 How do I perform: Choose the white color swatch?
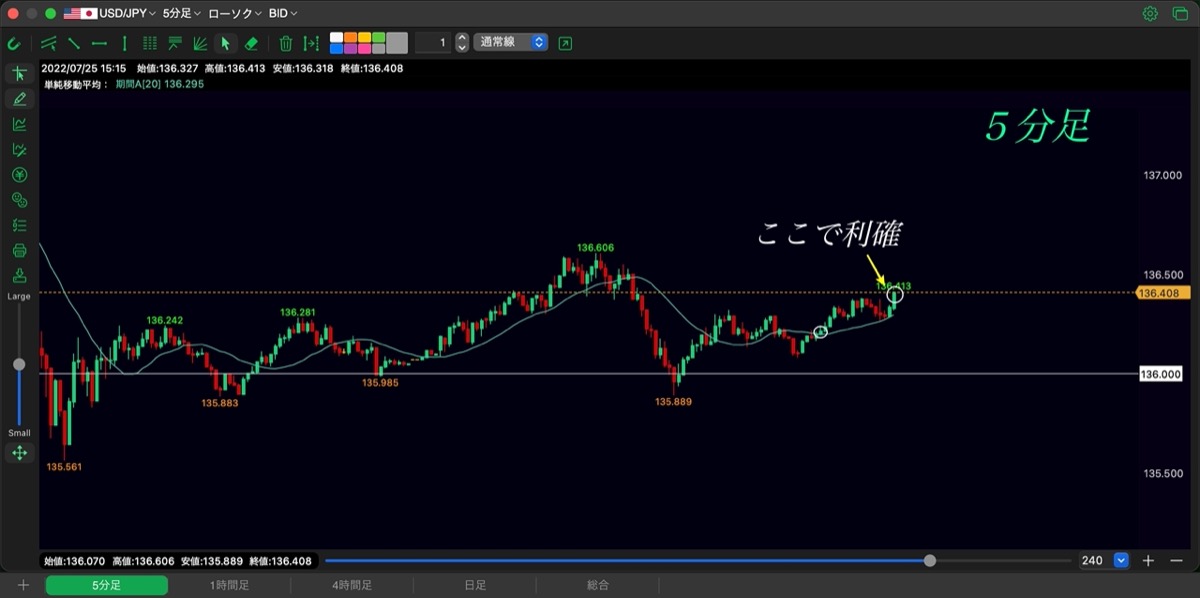tap(336, 38)
